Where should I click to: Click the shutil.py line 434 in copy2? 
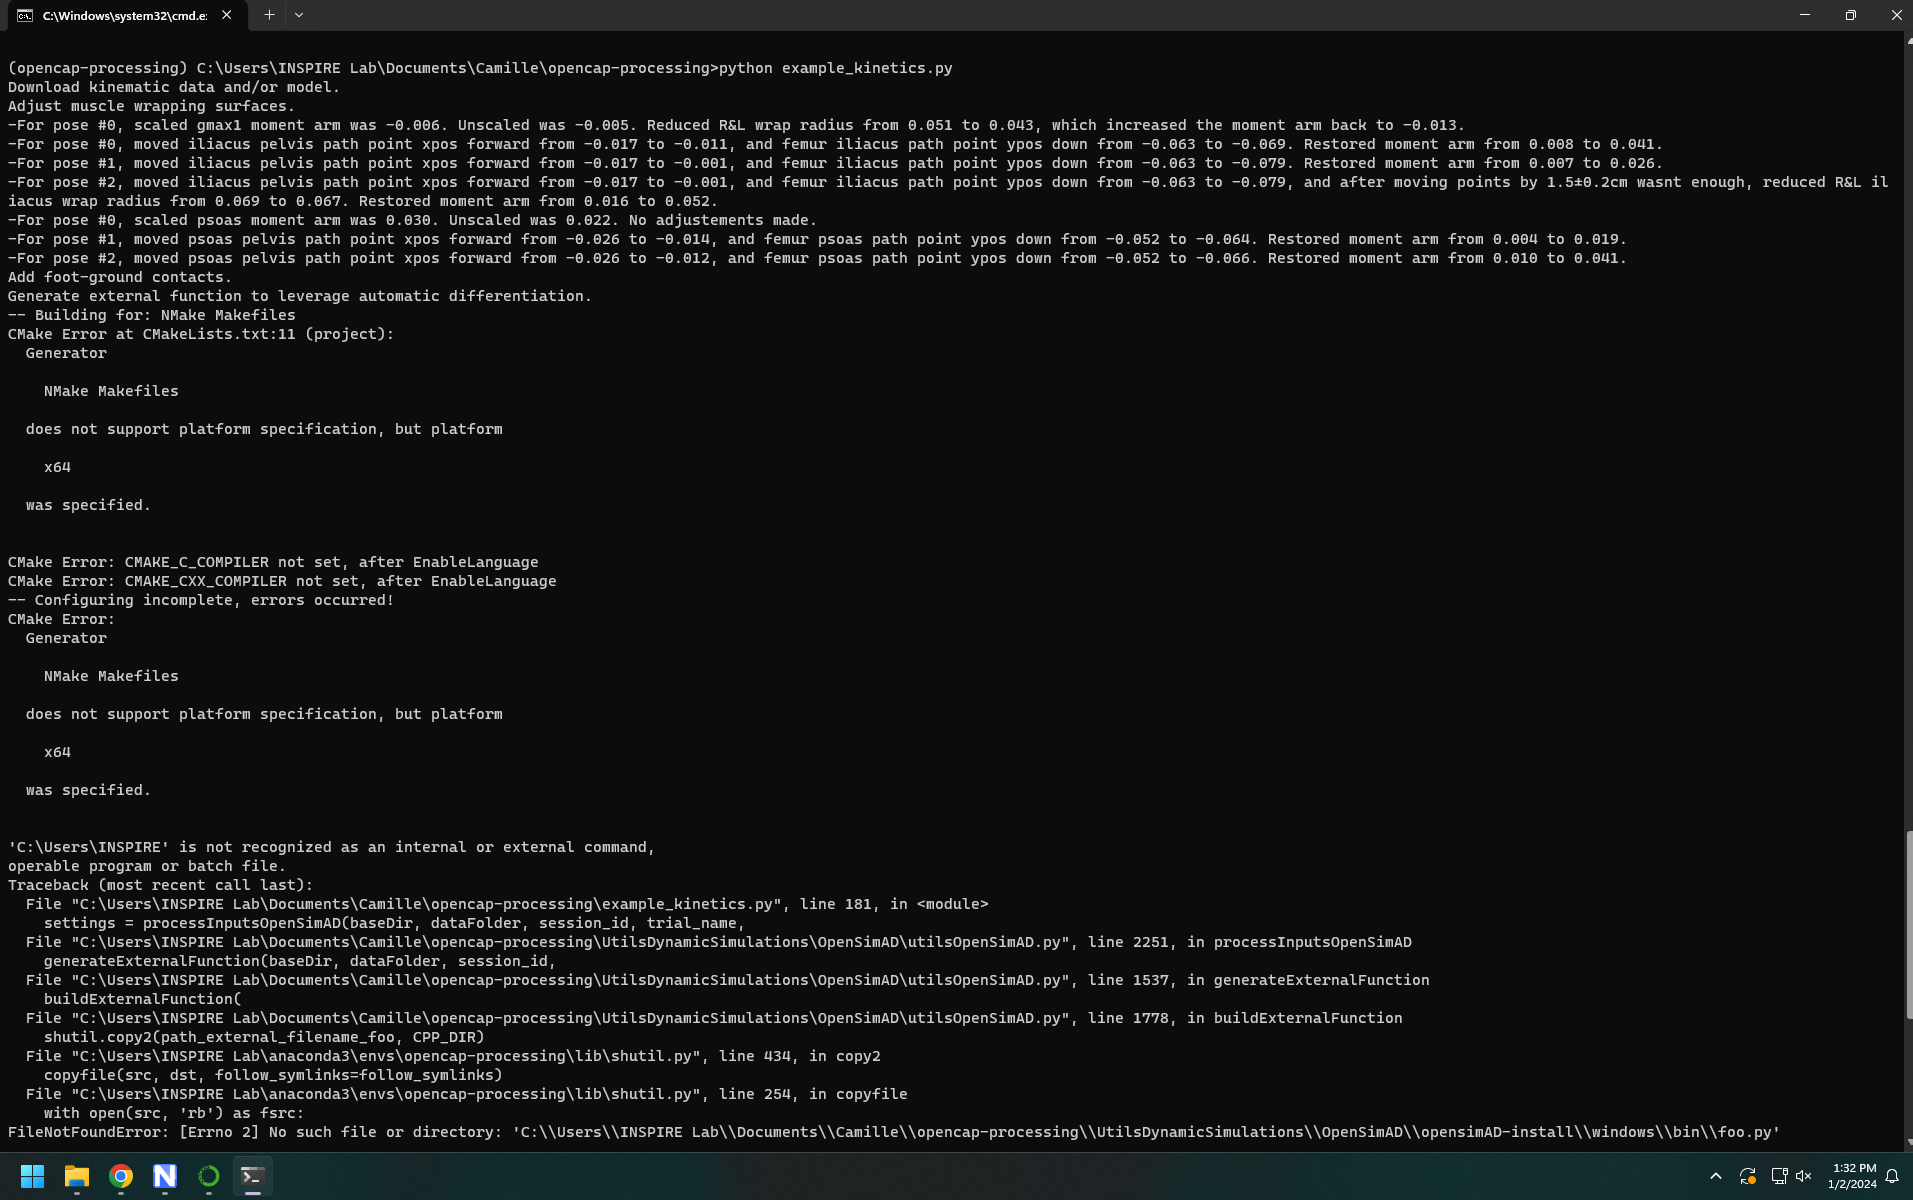click(x=453, y=1056)
